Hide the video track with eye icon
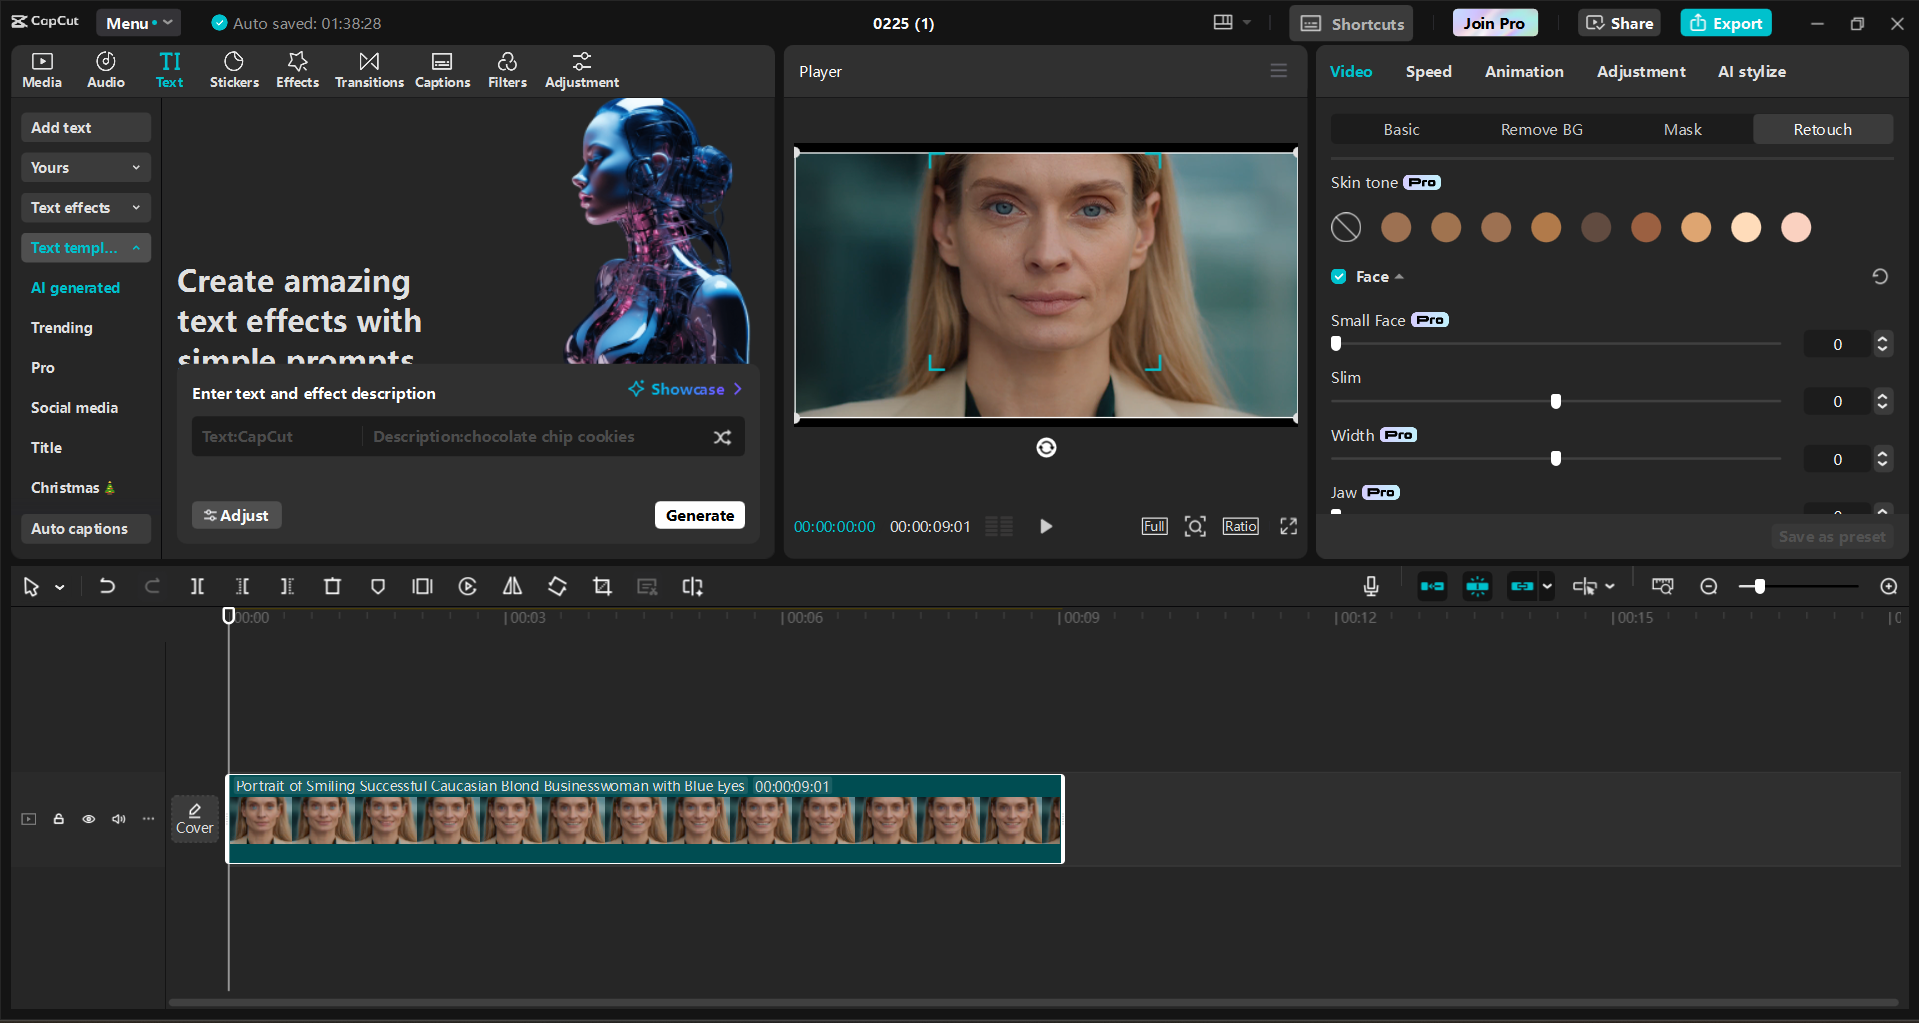 click(x=89, y=819)
